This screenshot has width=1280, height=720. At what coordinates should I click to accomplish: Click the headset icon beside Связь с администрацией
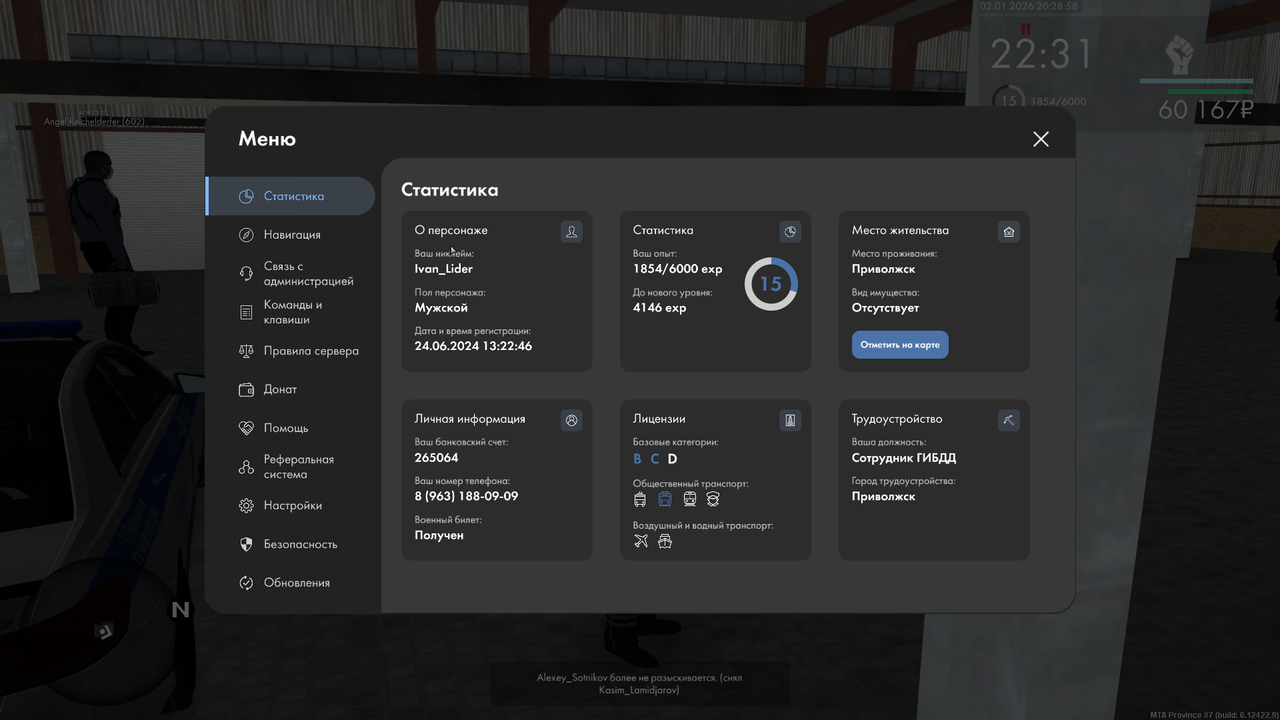[x=246, y=274]
